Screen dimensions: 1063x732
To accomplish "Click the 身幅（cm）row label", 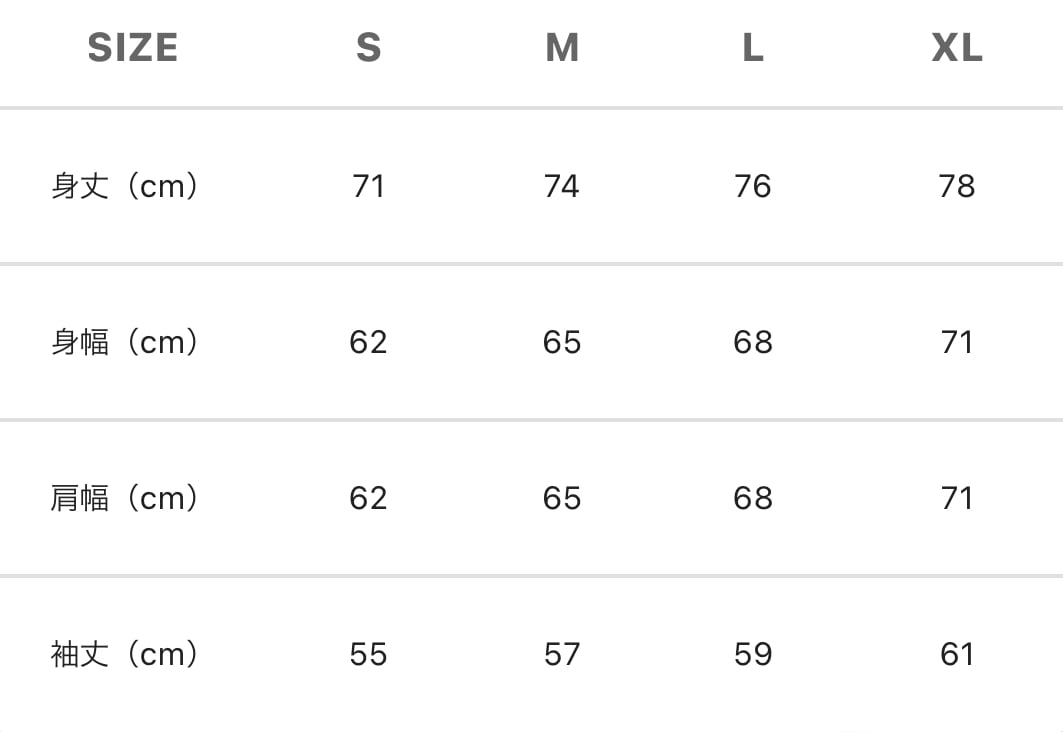I will [x=125, y=342].
